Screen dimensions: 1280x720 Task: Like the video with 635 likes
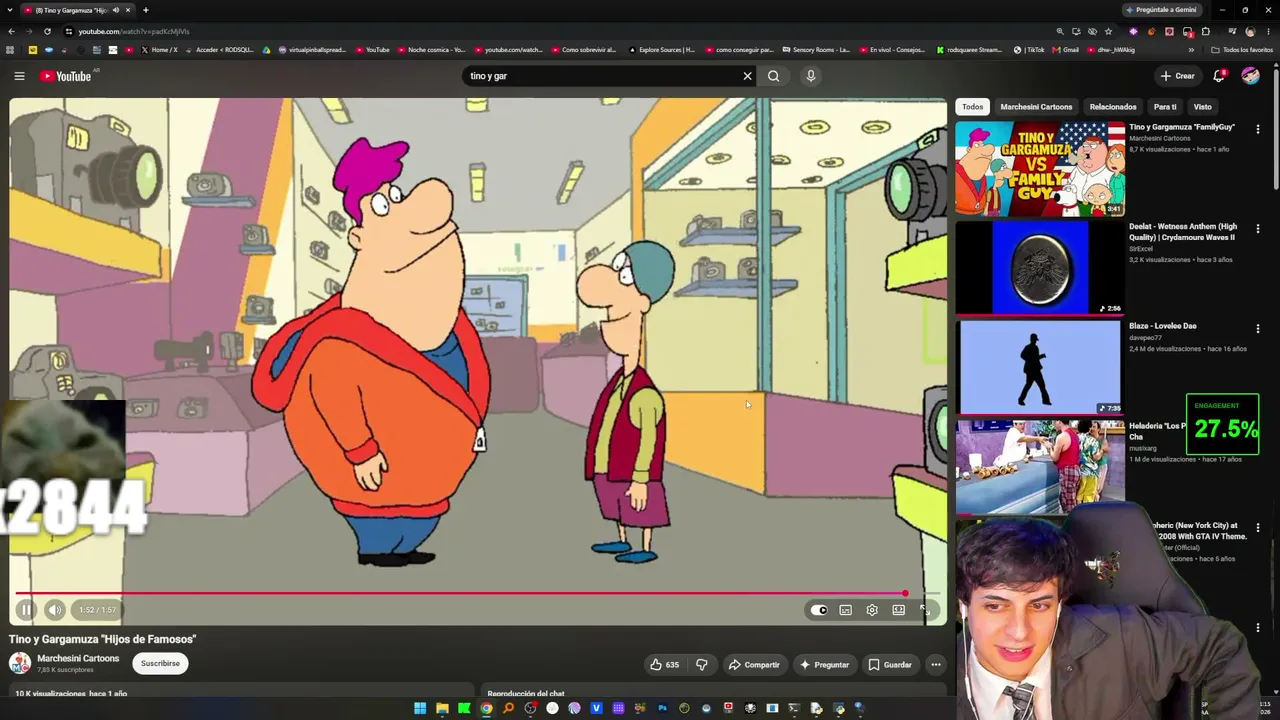(x=664, y=665)
